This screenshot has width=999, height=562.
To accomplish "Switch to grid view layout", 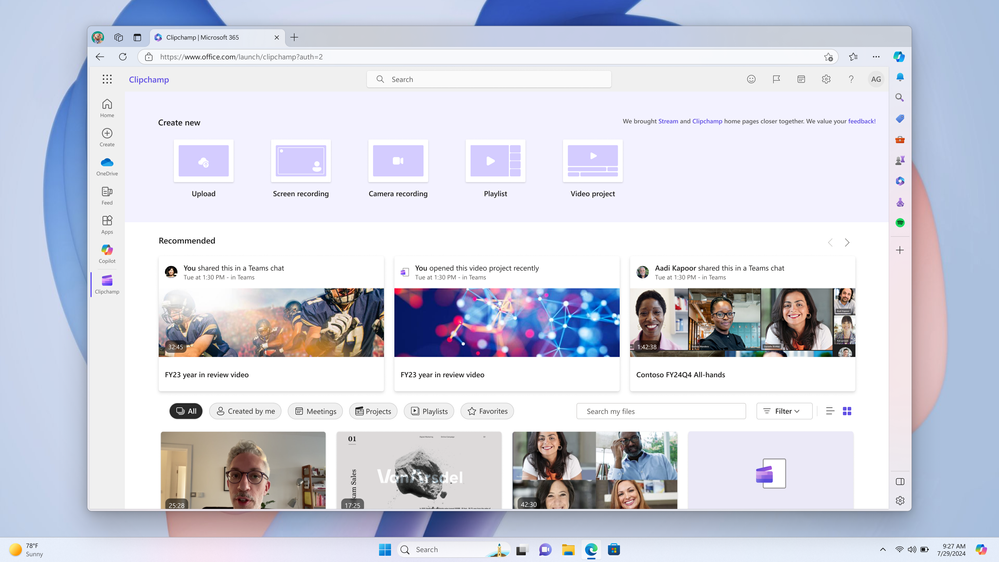I will point(847,411).
